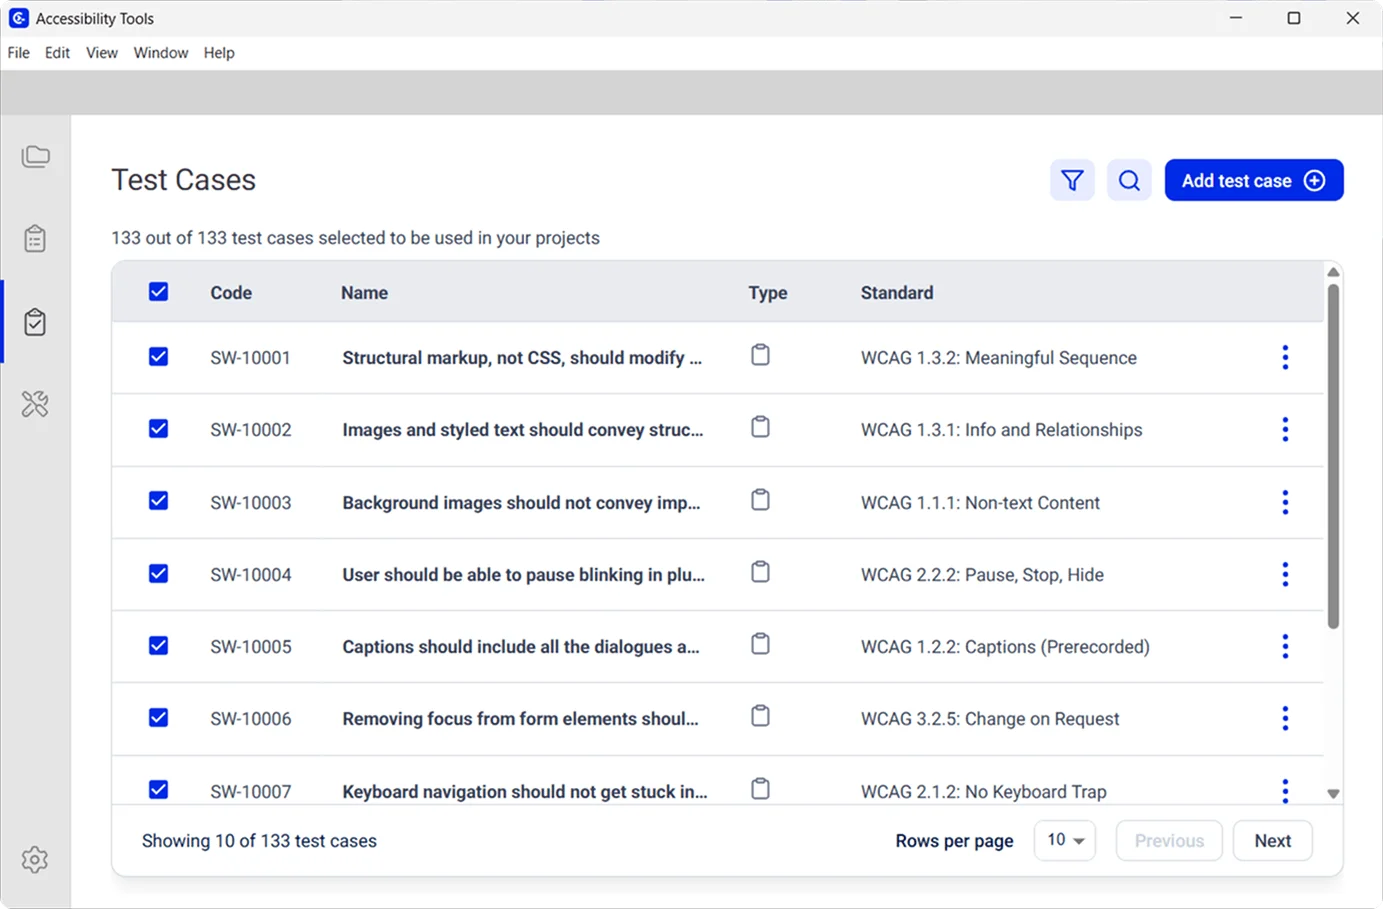The image size is (1383, 909).
Task: Open the three-dot menu for SW-10004
Action: click(x=1285, y=574)
